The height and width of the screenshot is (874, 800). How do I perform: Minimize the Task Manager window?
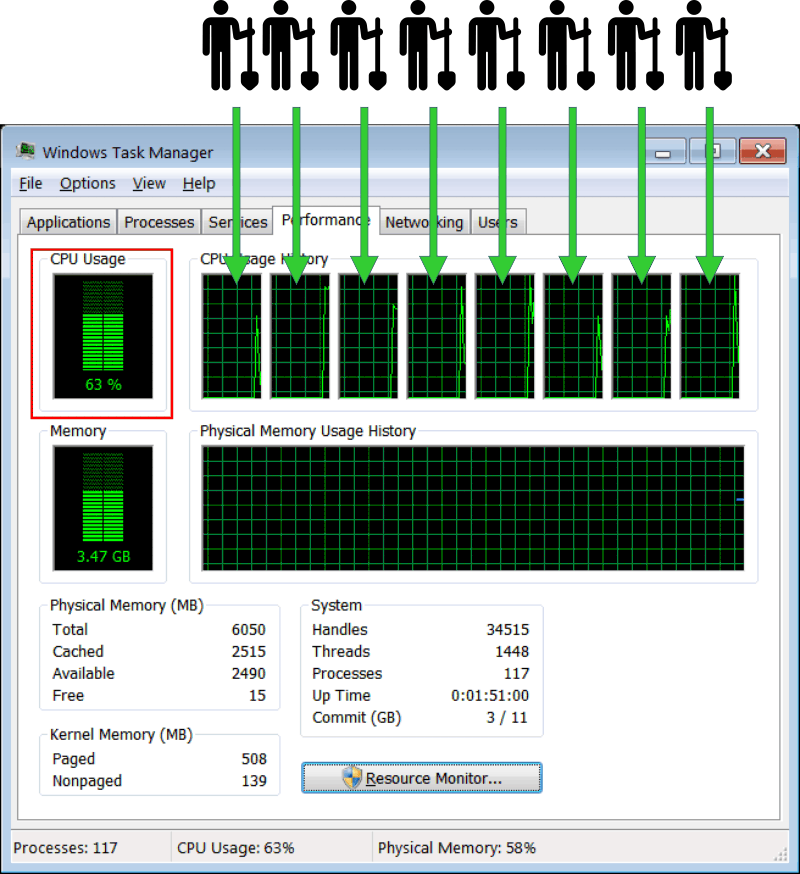pyautogui.click(x=663, y=151)
